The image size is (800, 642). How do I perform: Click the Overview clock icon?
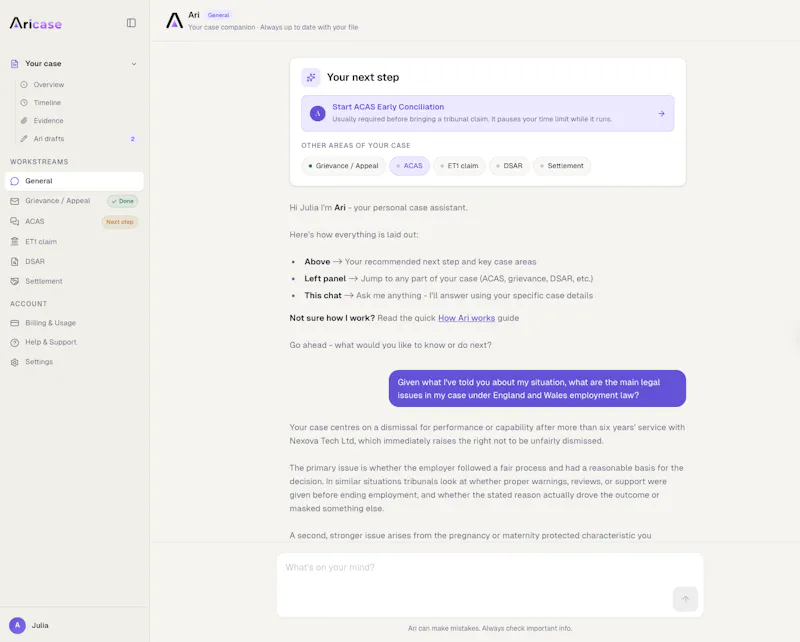[x=24, y=85]
